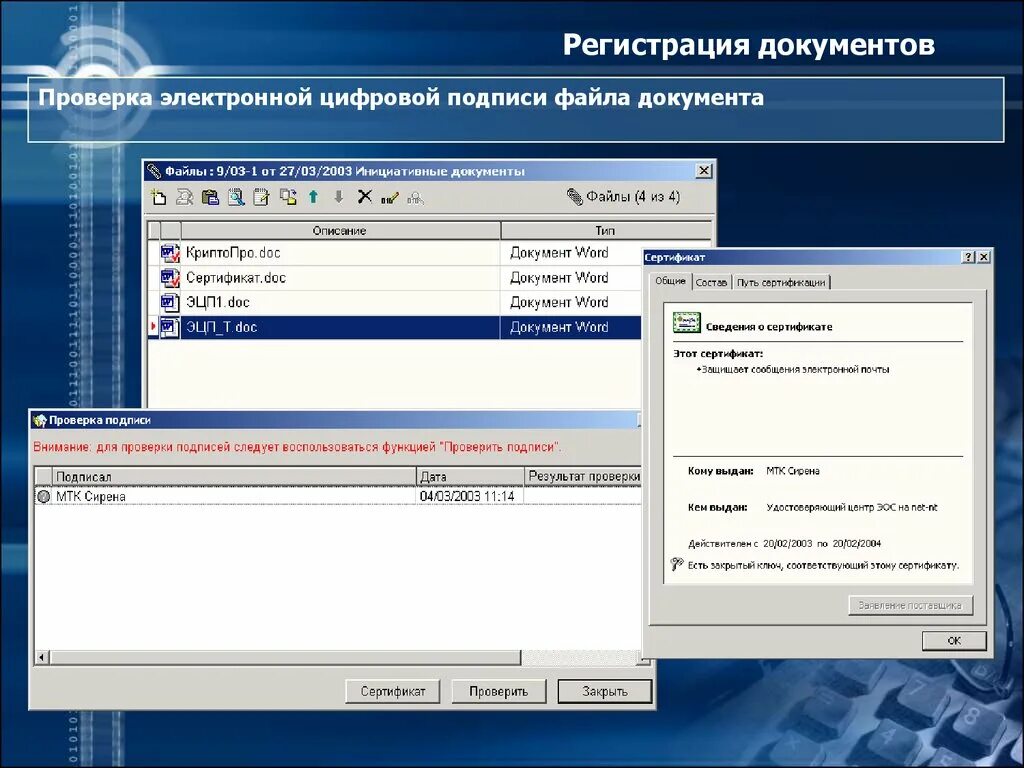The width and height of the screenshot is (1024, 768).
Task: Click signature status icon beside МТК Сирена
Action: click(x=44, y=496)
